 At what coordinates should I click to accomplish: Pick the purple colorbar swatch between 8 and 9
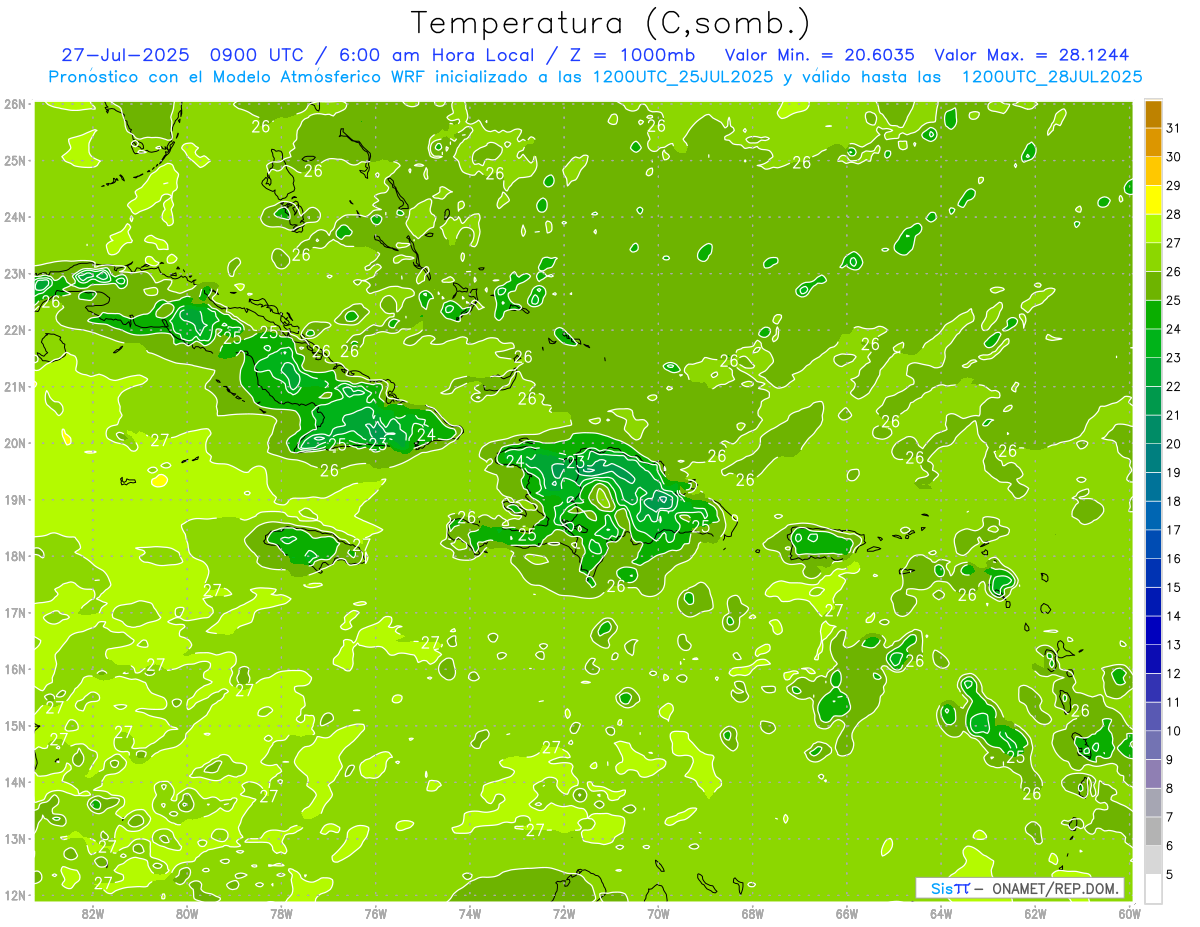tap(1153, 774)
